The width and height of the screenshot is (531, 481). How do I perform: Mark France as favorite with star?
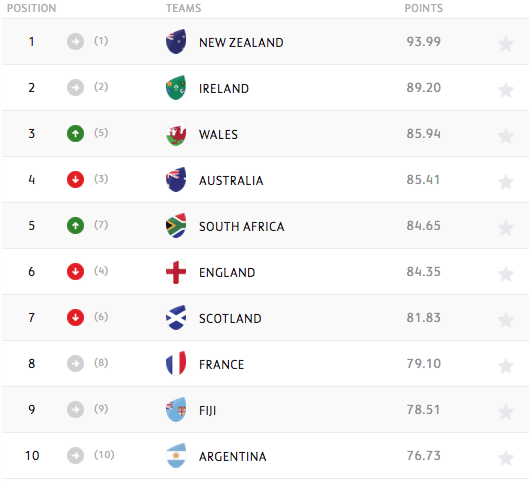(x=506, y=366)
